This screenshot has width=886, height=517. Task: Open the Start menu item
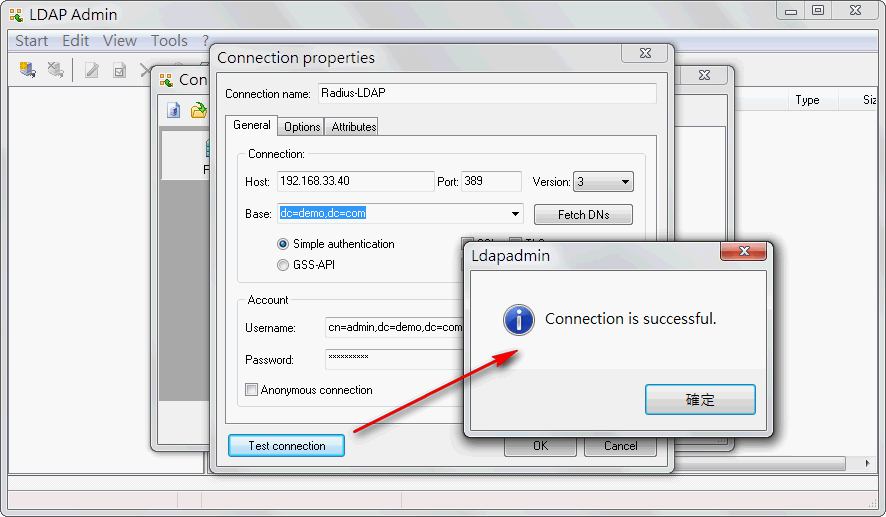point(32,41)
